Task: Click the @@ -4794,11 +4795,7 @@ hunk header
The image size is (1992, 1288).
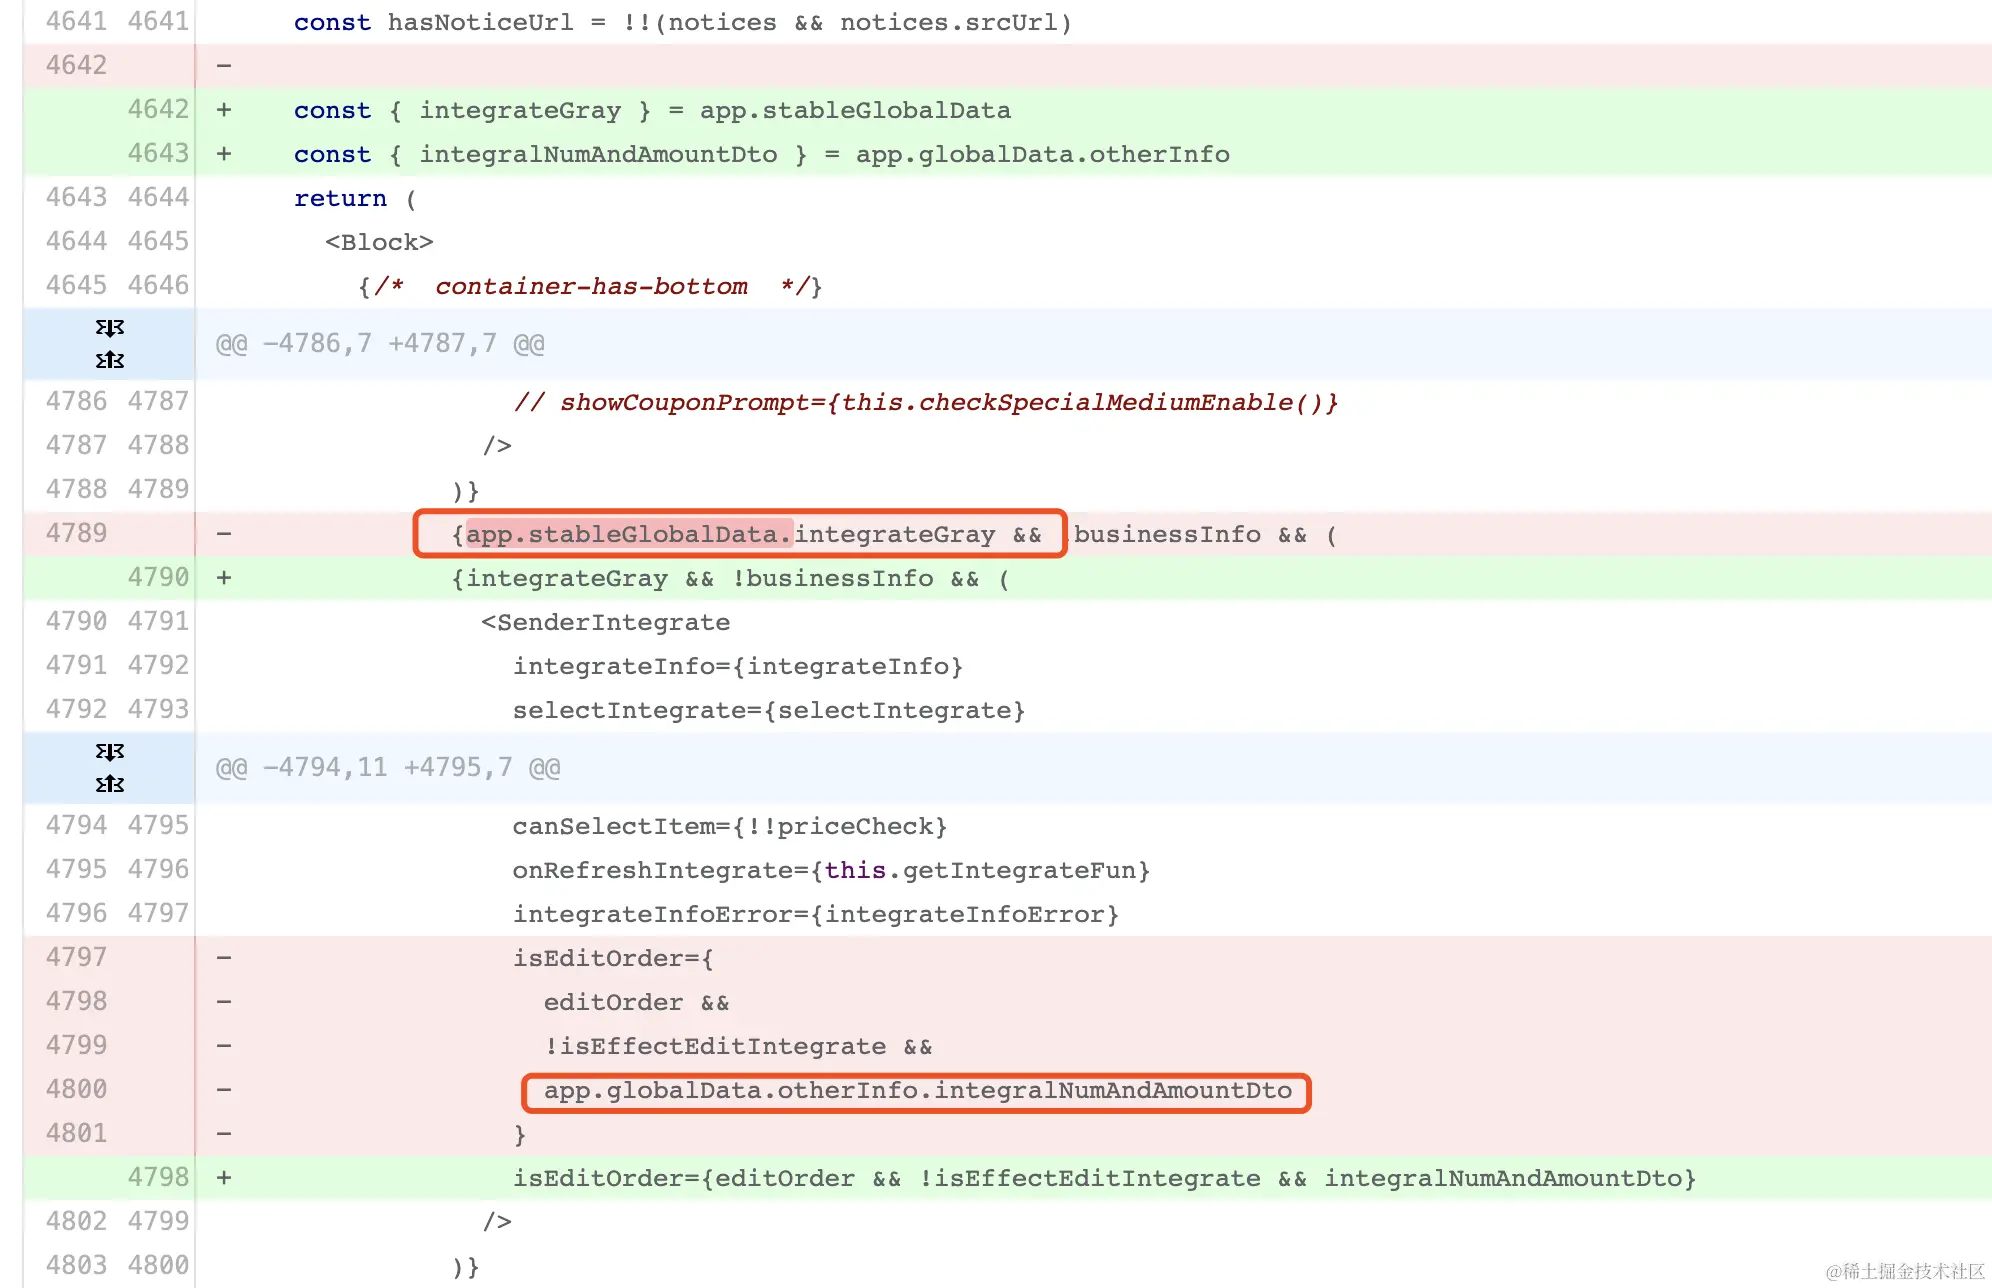Action: (x=388, y=768)
